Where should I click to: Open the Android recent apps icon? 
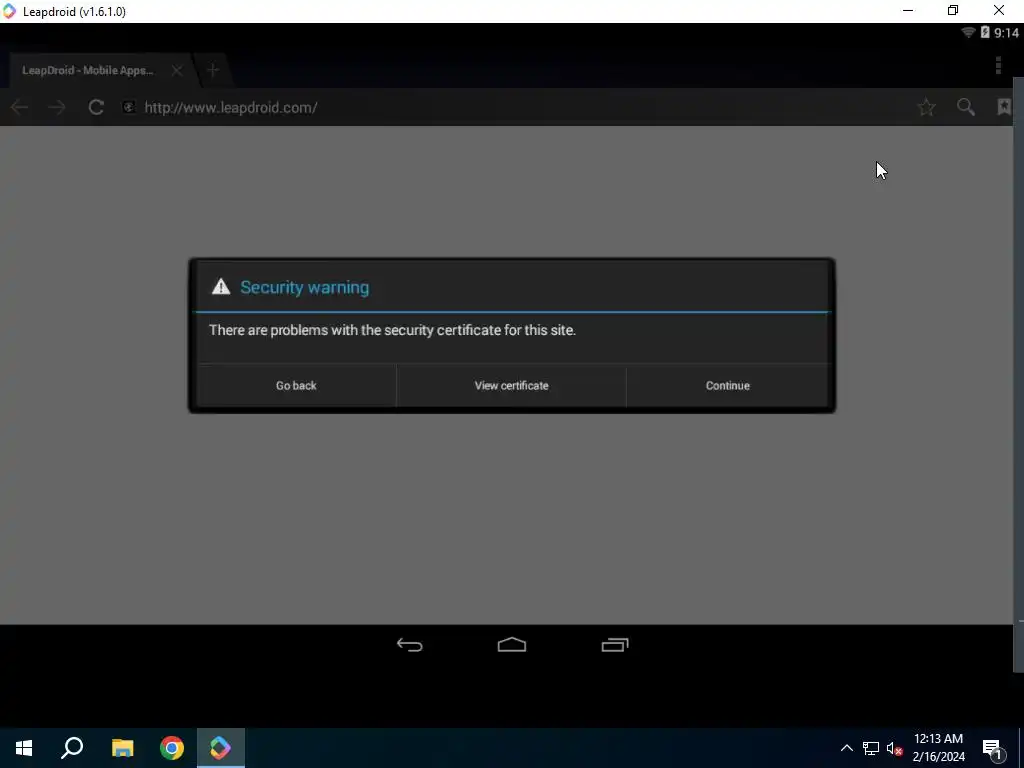click(x=615, y=645)
